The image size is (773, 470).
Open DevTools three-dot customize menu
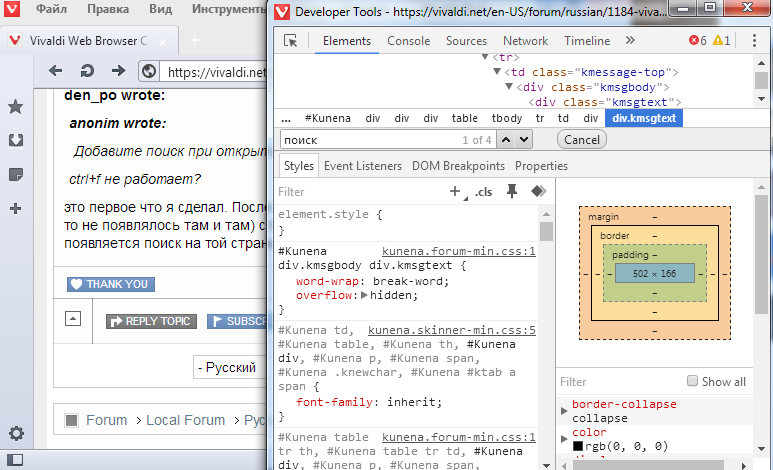tap(754, 40)
